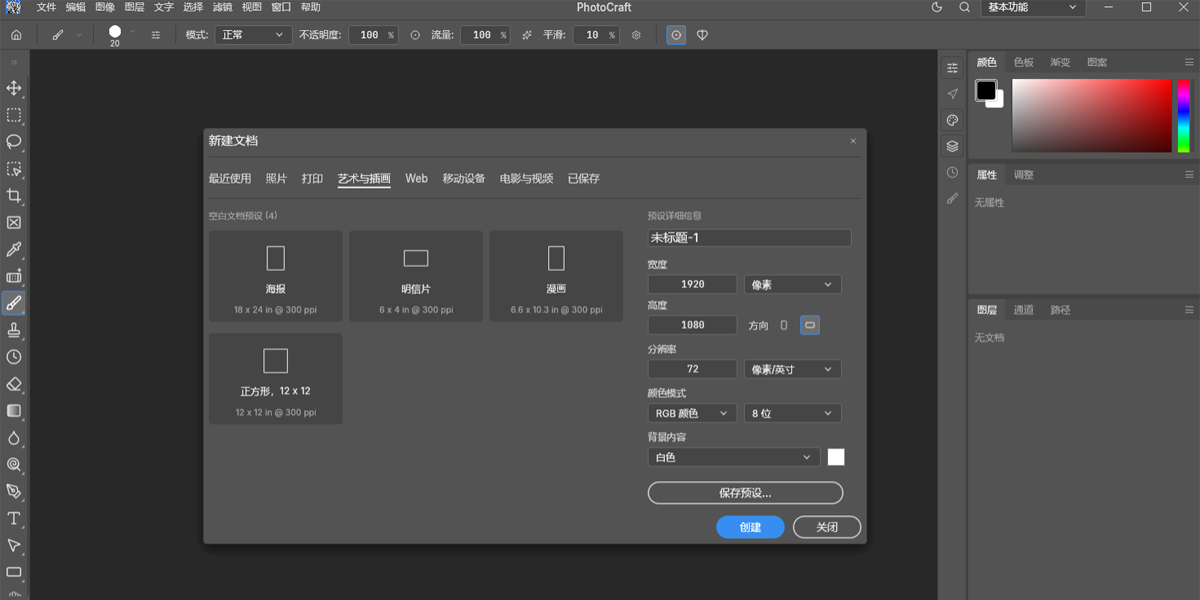Image resolution: width=1200 pixels, height=600 pixels.
Task: Switch to the 通道 panel tab
Action: pos(1023,310)
